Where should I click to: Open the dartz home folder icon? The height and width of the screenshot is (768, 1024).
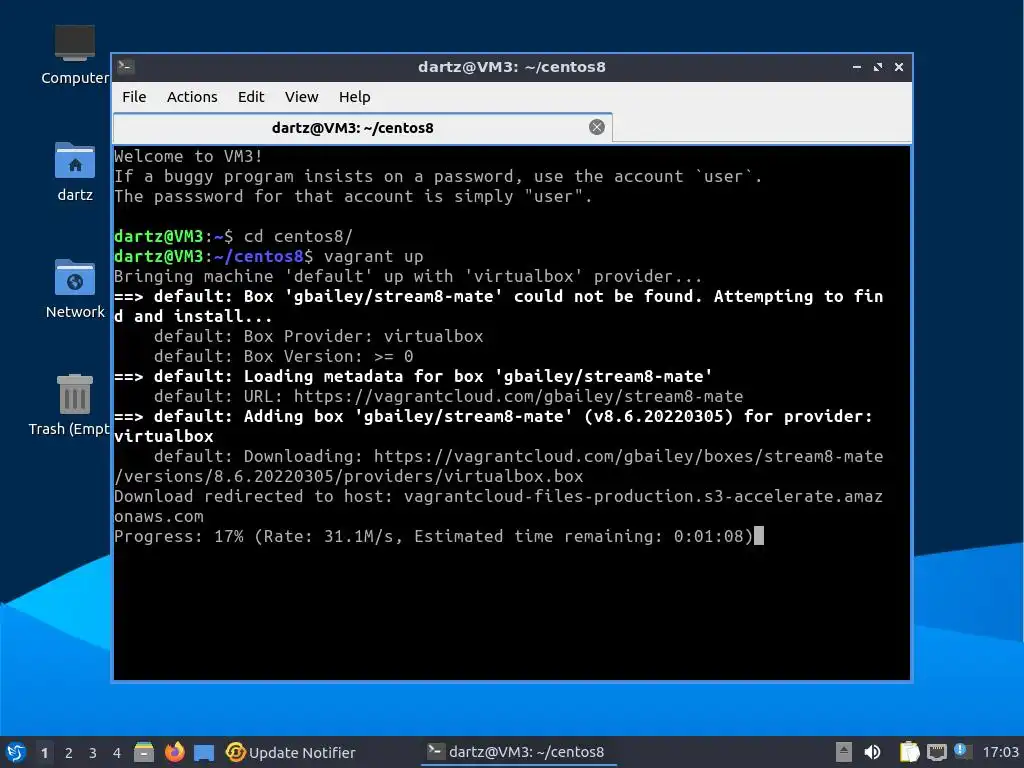click(x=74, y=172)
